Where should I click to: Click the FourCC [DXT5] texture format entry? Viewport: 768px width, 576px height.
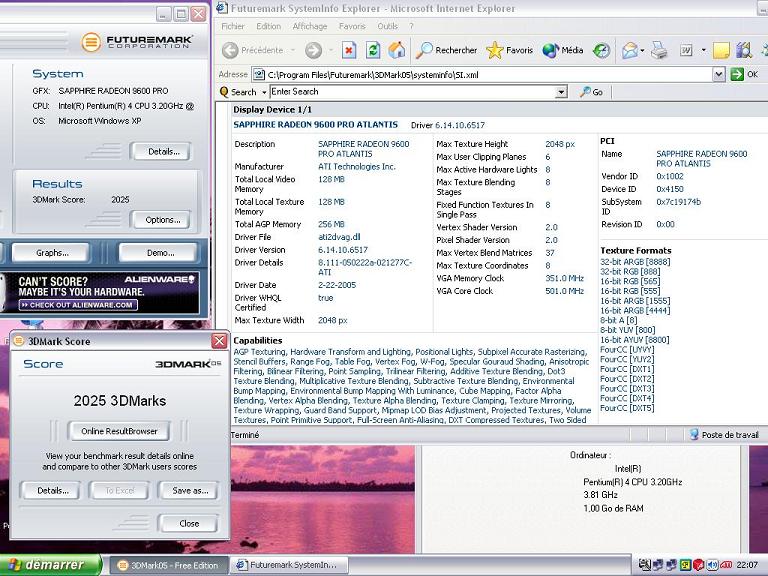[x=627, y=408]
